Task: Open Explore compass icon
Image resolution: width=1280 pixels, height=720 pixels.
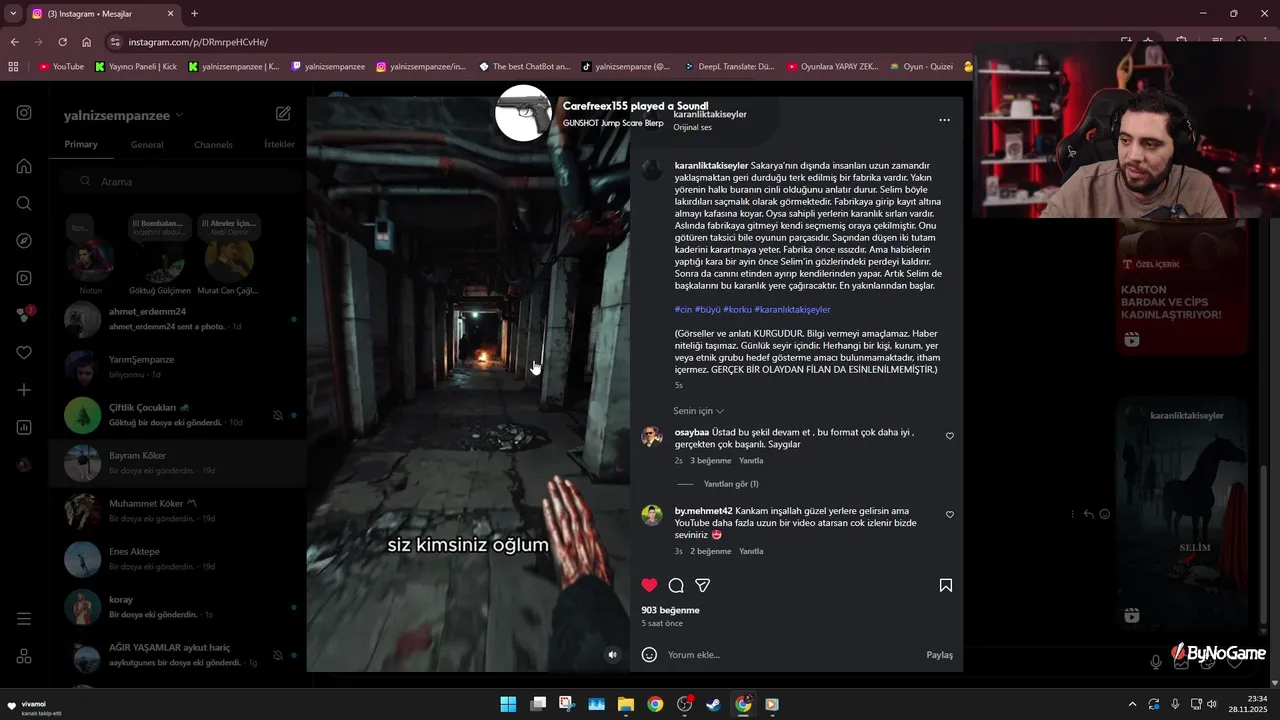Action: click(24, 241)
